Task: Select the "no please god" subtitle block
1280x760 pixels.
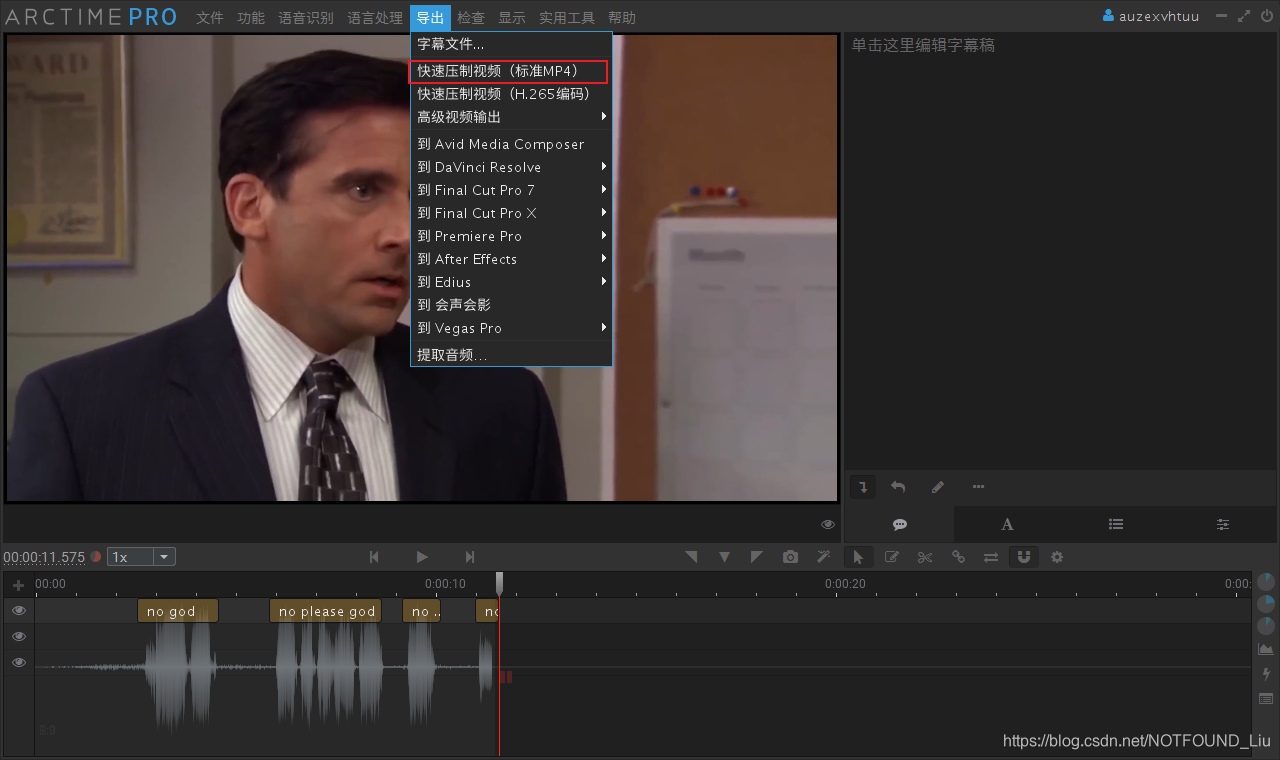Action: (x=326, y=611)
